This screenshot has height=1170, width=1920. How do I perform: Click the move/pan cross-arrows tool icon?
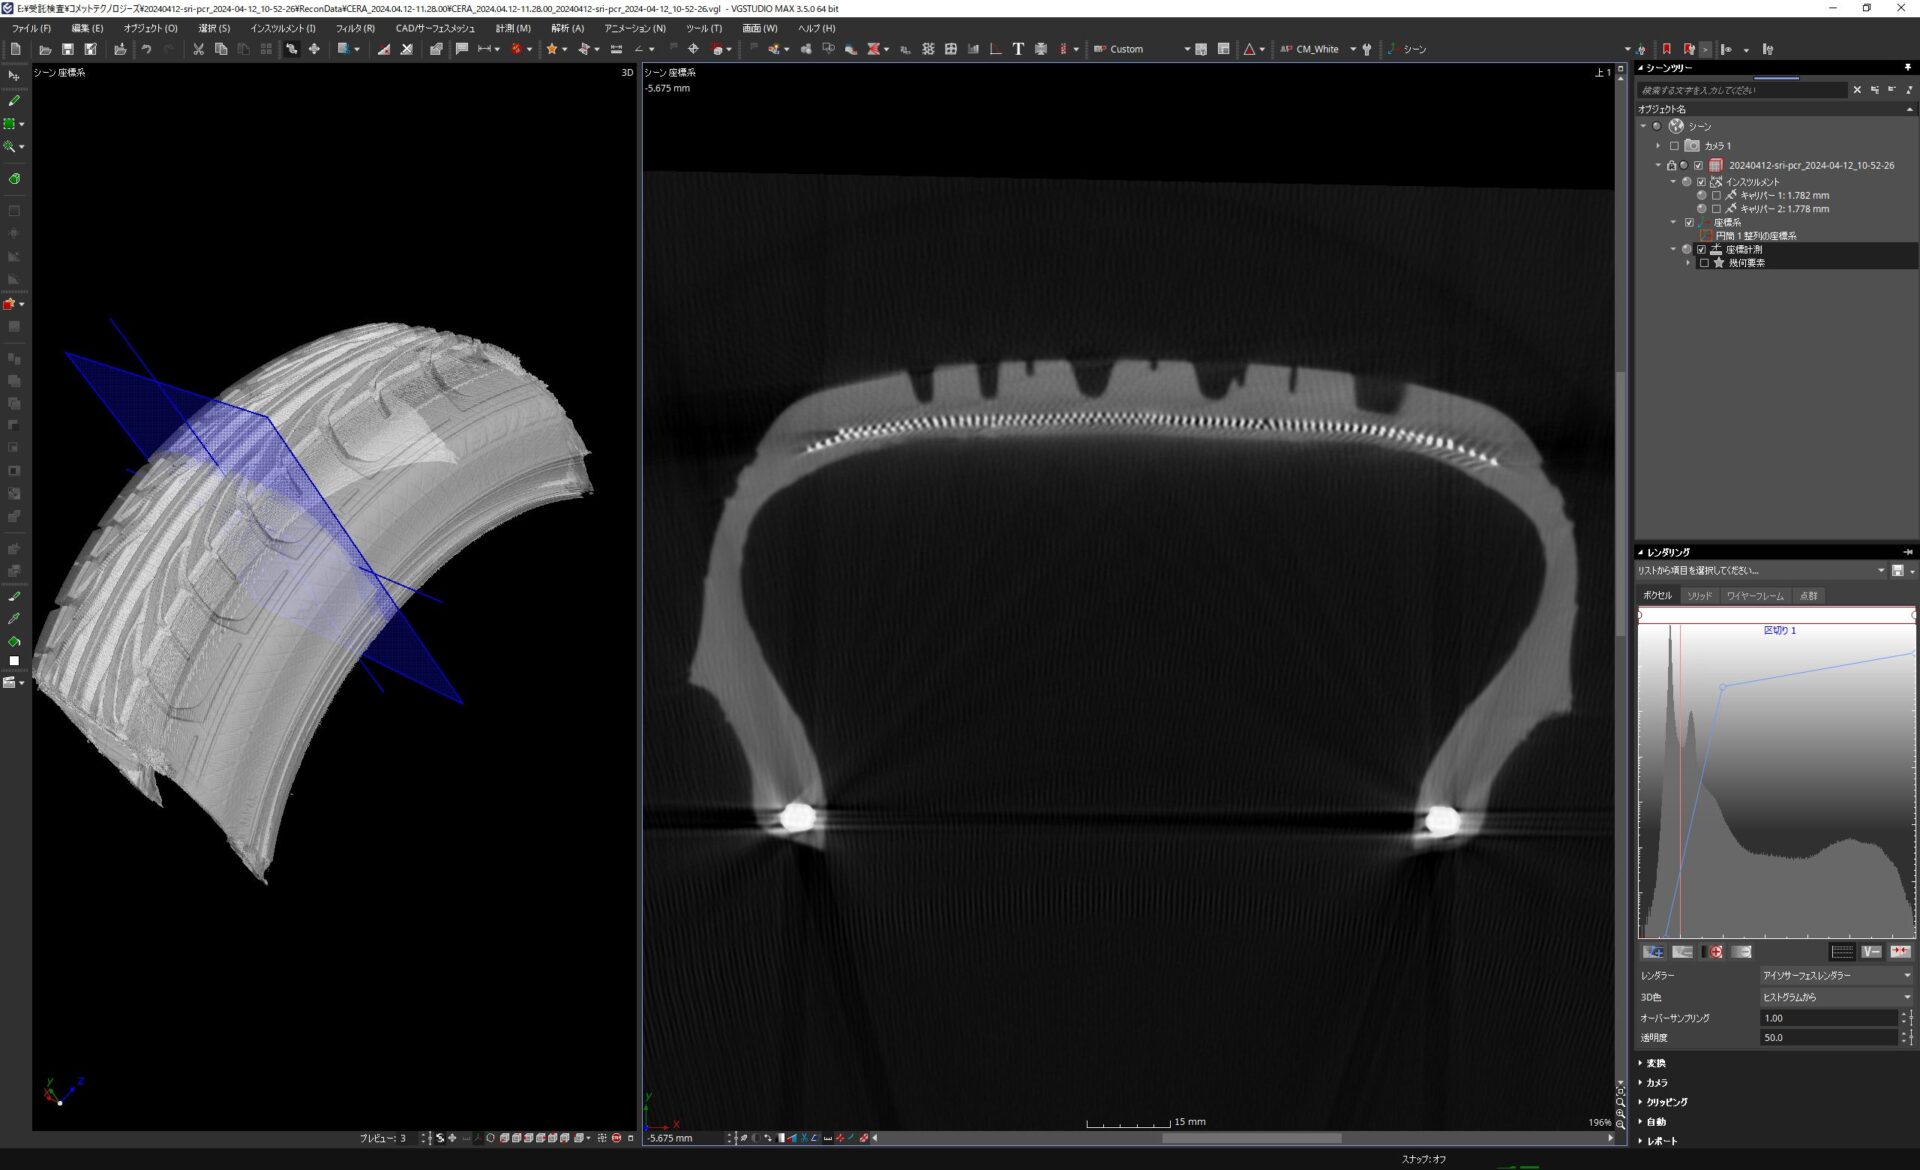pyautogui.click(x=314, y=49)
